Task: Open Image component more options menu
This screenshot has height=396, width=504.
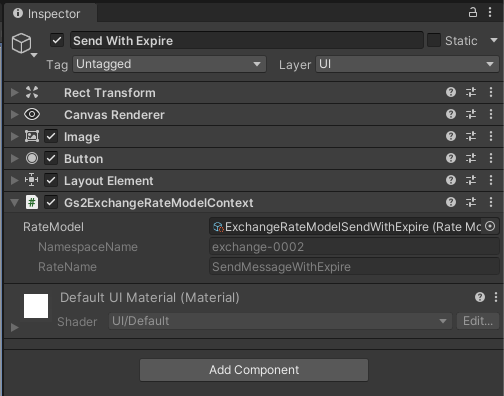Action: point(491,136)
